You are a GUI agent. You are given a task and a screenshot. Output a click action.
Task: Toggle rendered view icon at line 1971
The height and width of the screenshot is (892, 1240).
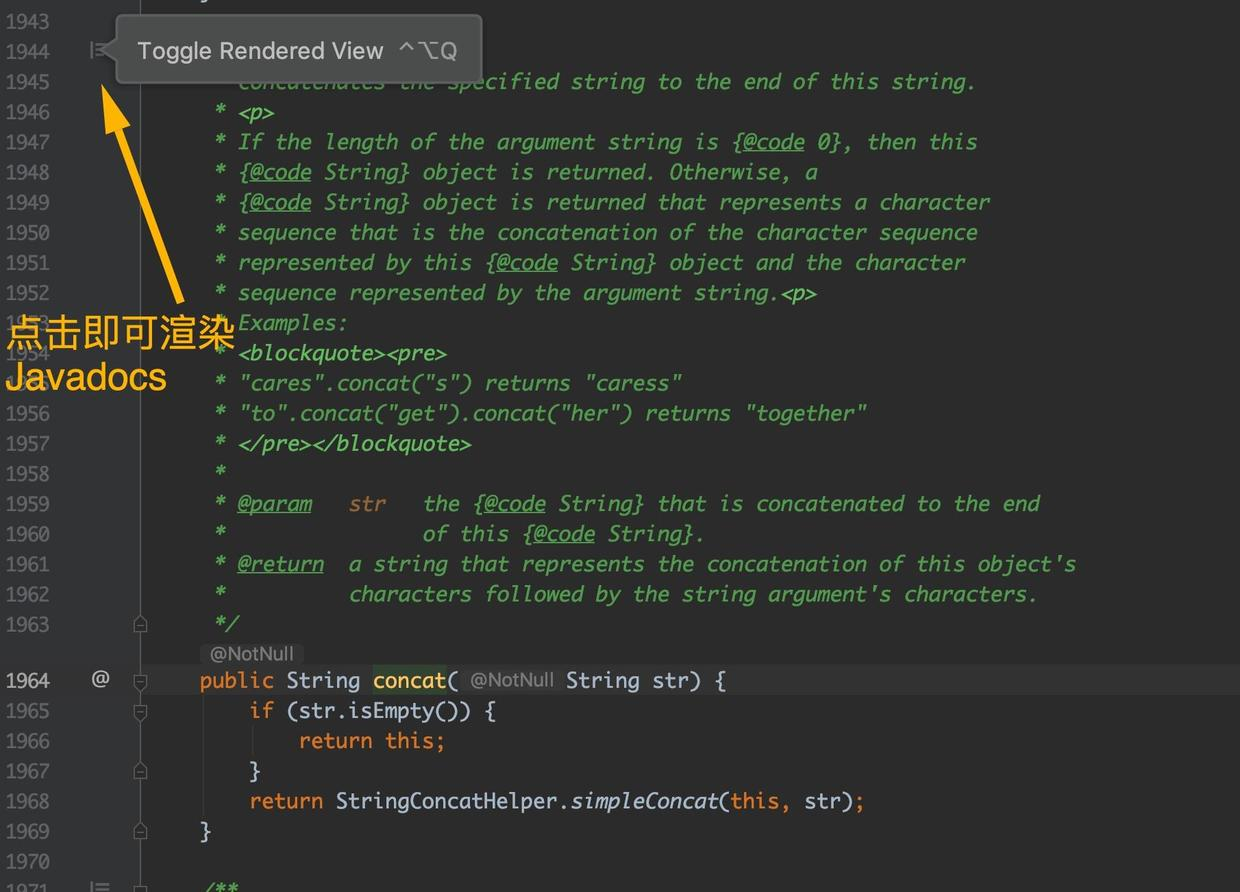tap(98, 886)
